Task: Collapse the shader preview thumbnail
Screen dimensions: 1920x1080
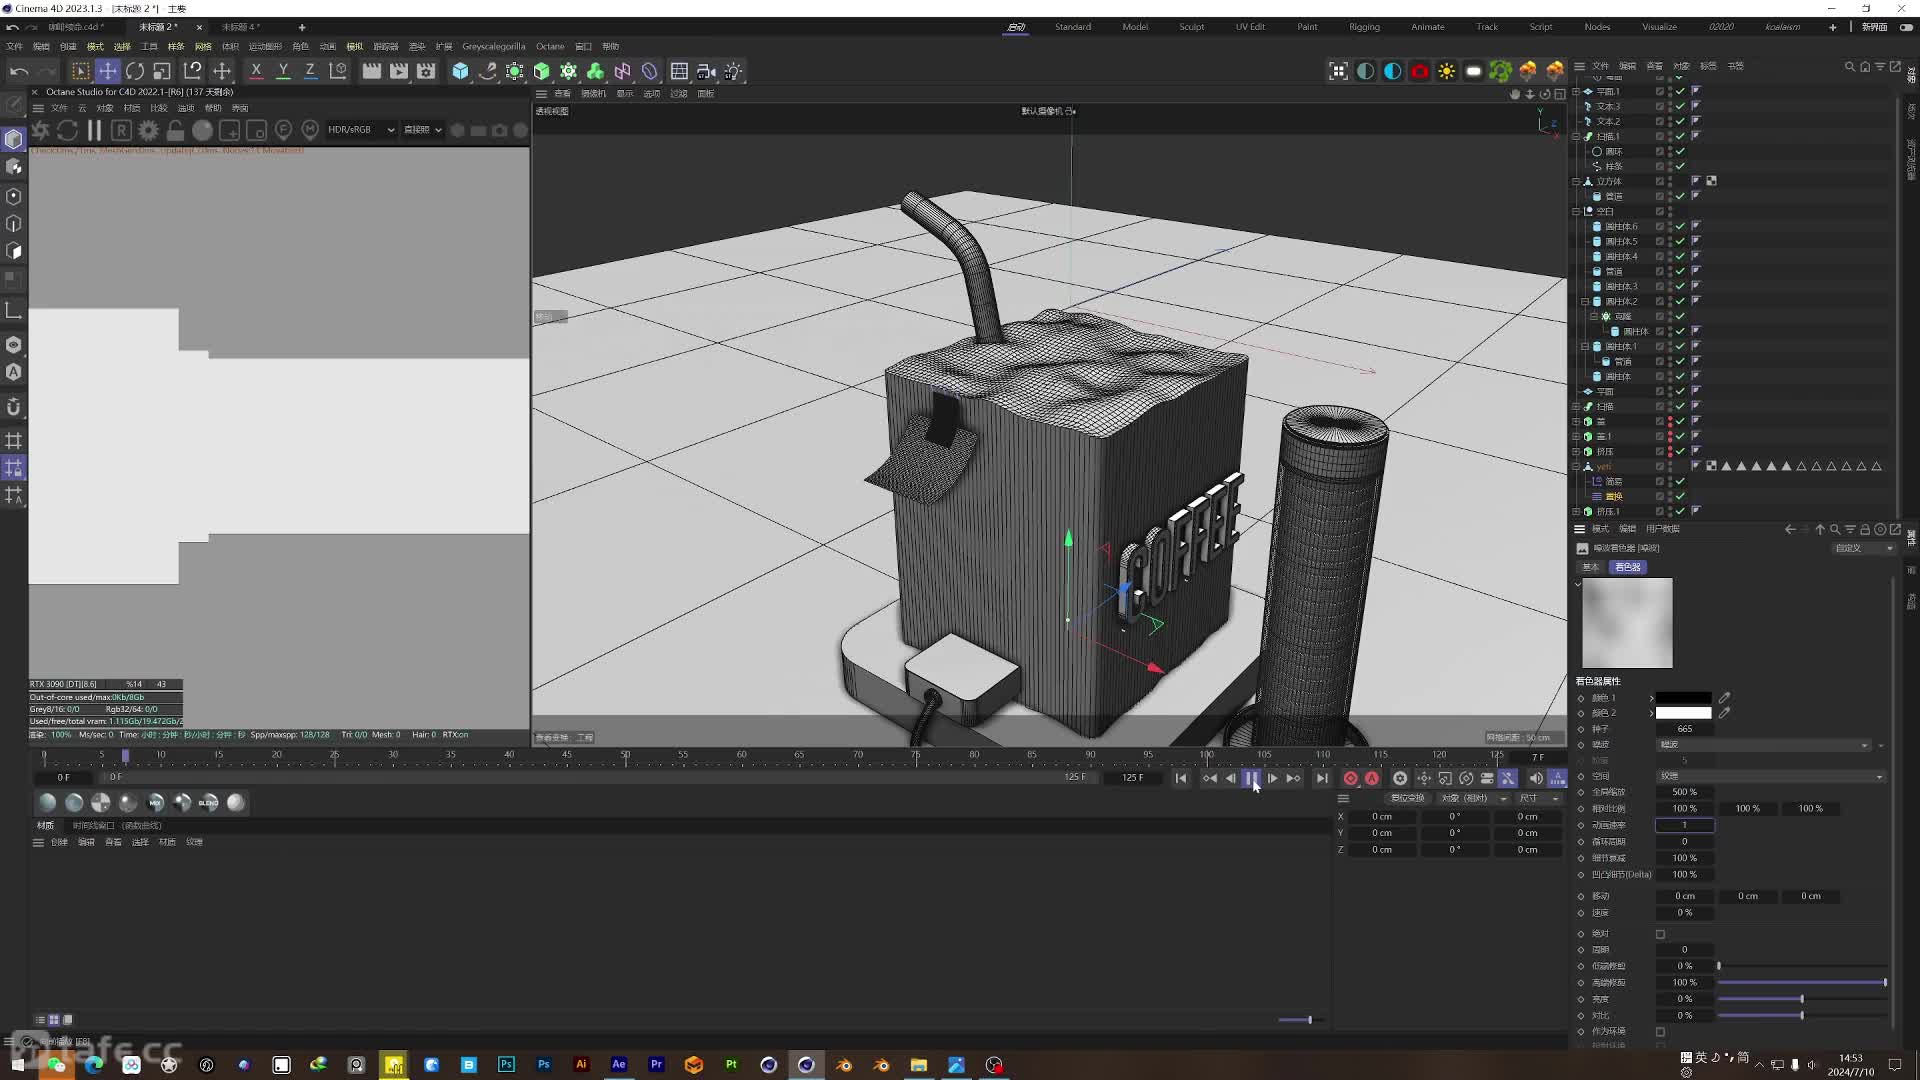Action: 1578,584
